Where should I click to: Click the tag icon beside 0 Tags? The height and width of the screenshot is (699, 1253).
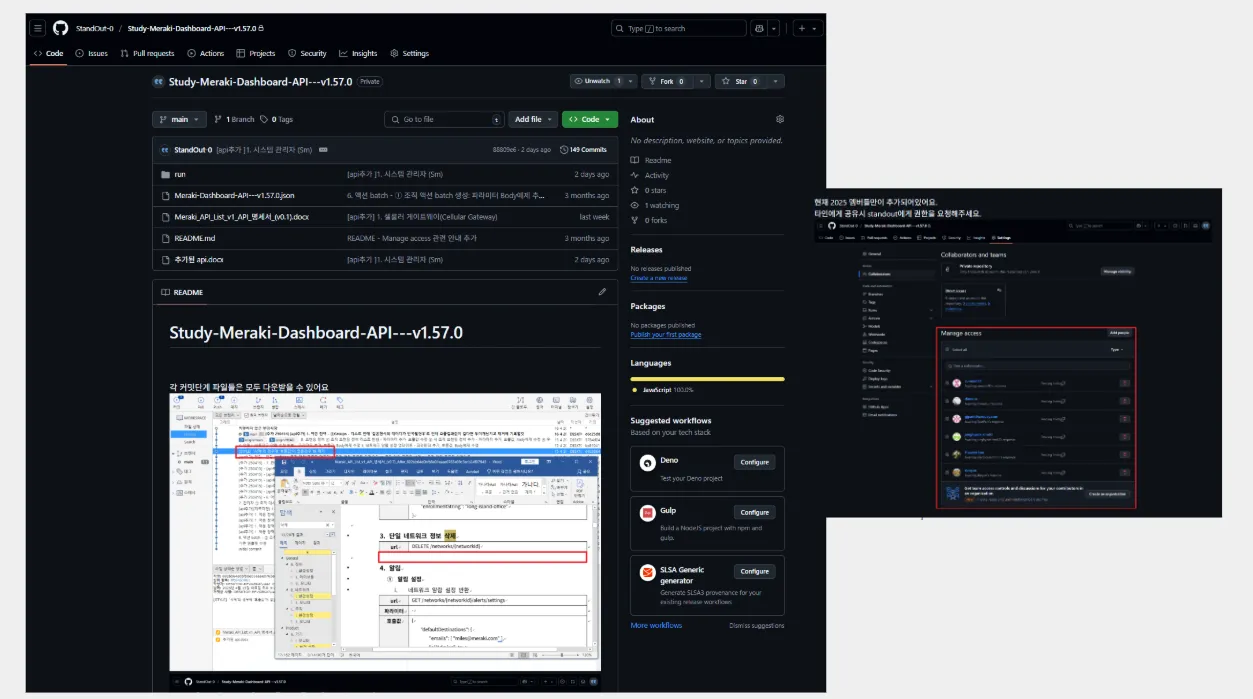(264, 119)
